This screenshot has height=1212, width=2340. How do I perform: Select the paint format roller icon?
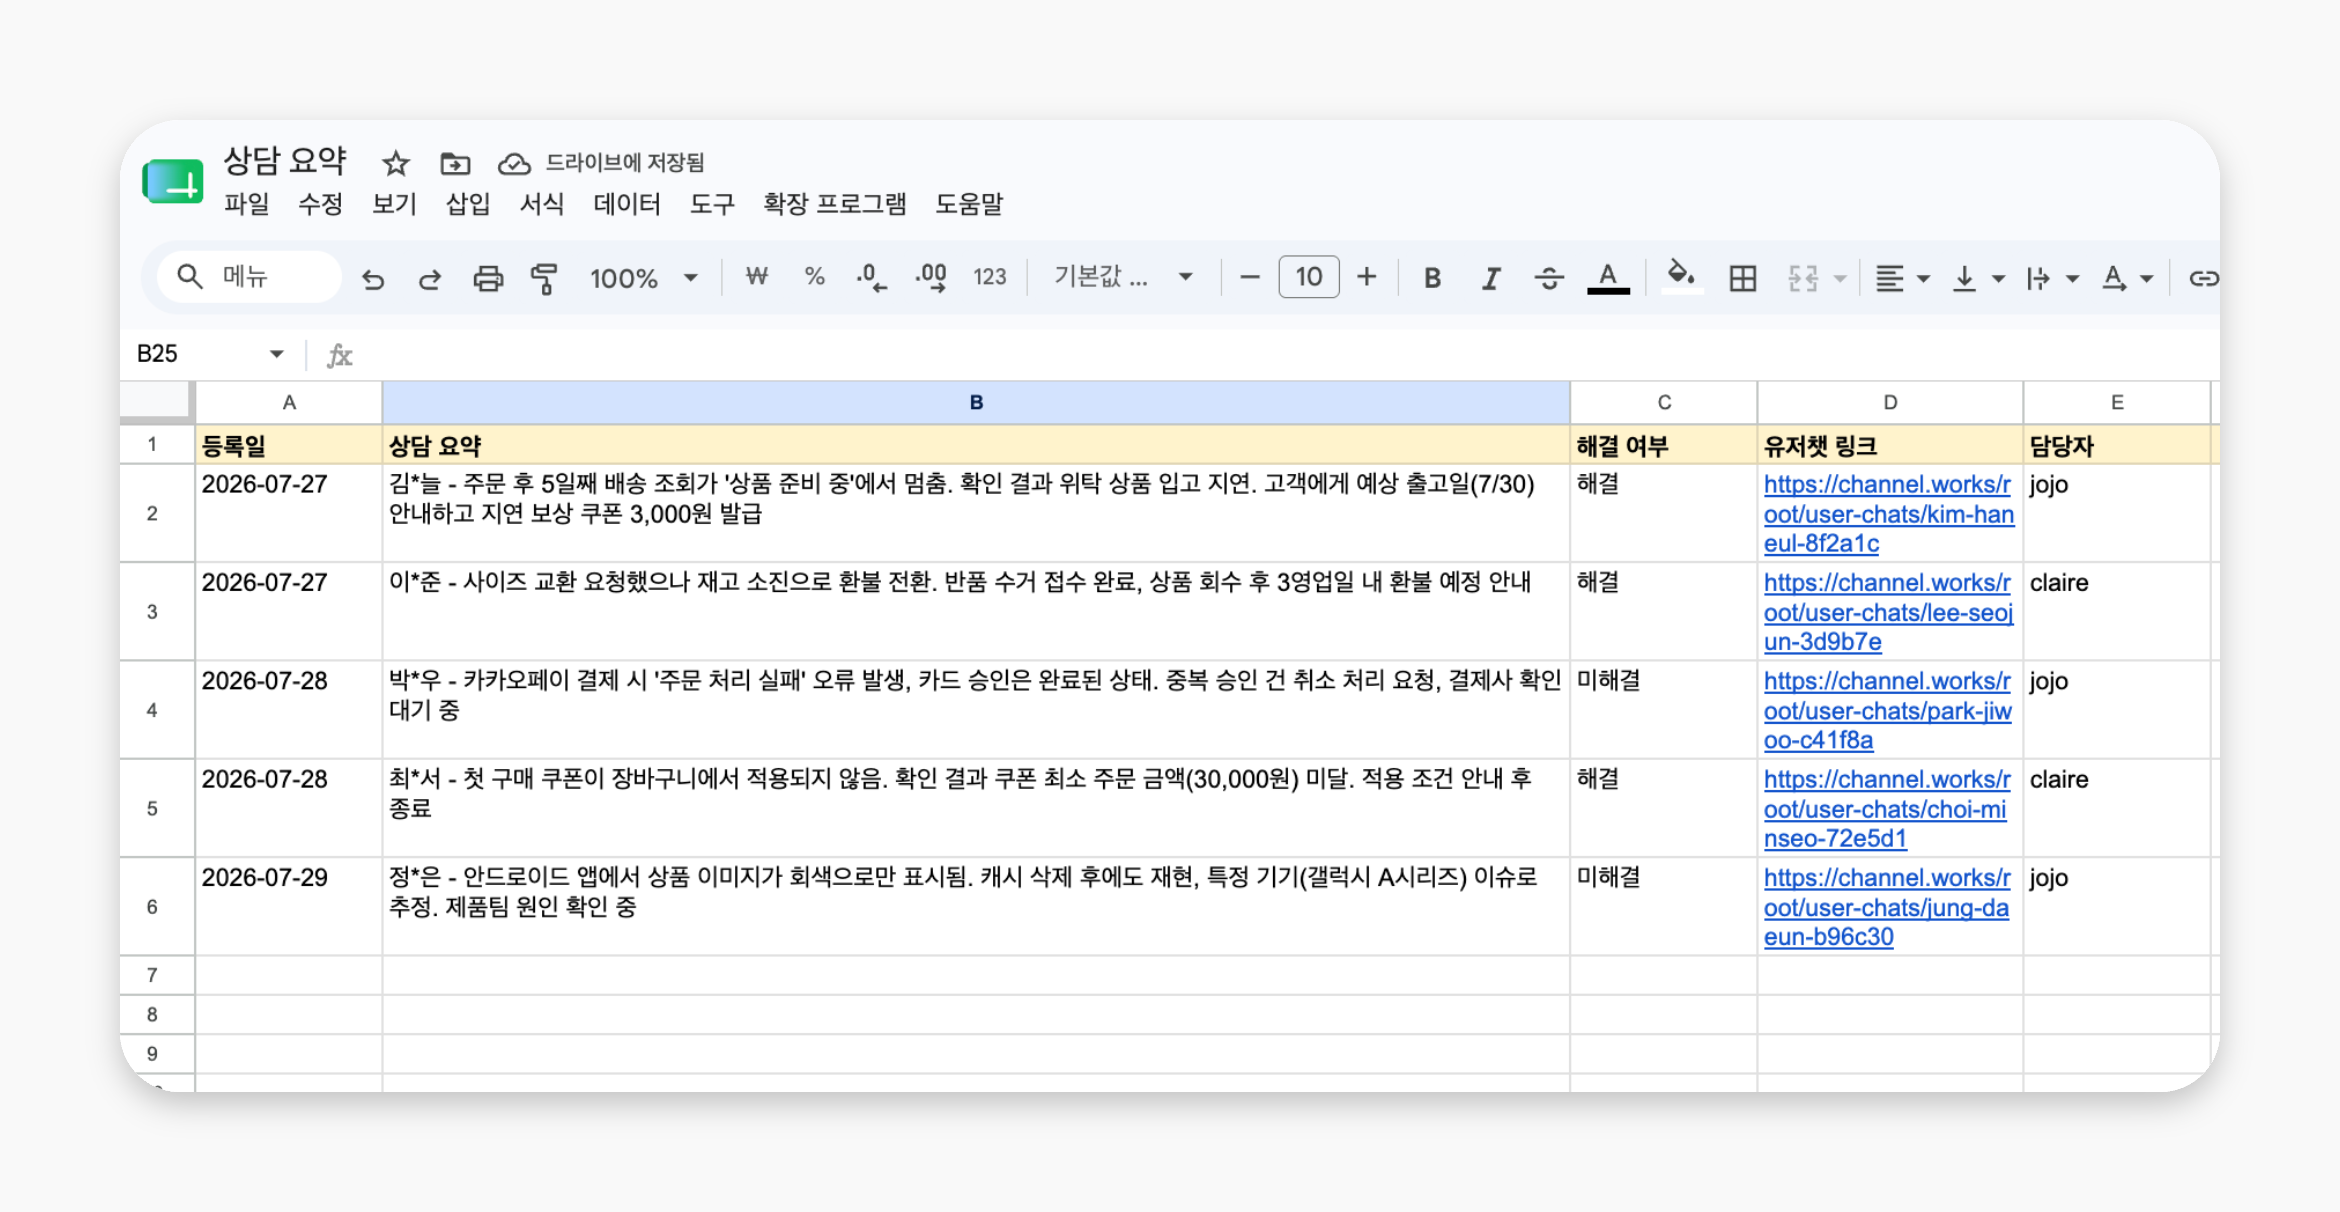click(x=545, y=278)
